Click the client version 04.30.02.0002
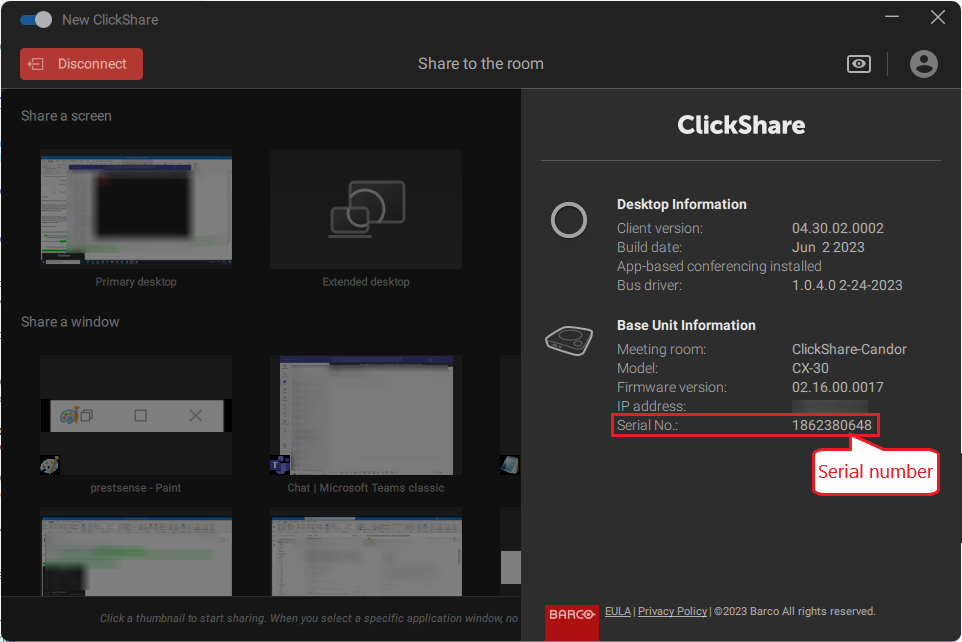 pos(837,228)
